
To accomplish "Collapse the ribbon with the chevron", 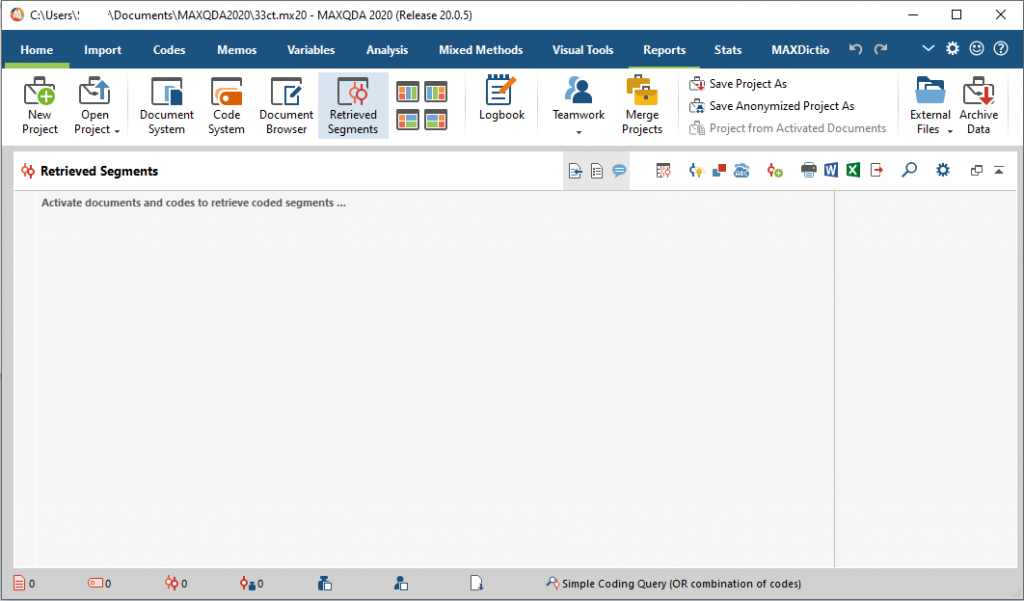I will tap(928, 48).
